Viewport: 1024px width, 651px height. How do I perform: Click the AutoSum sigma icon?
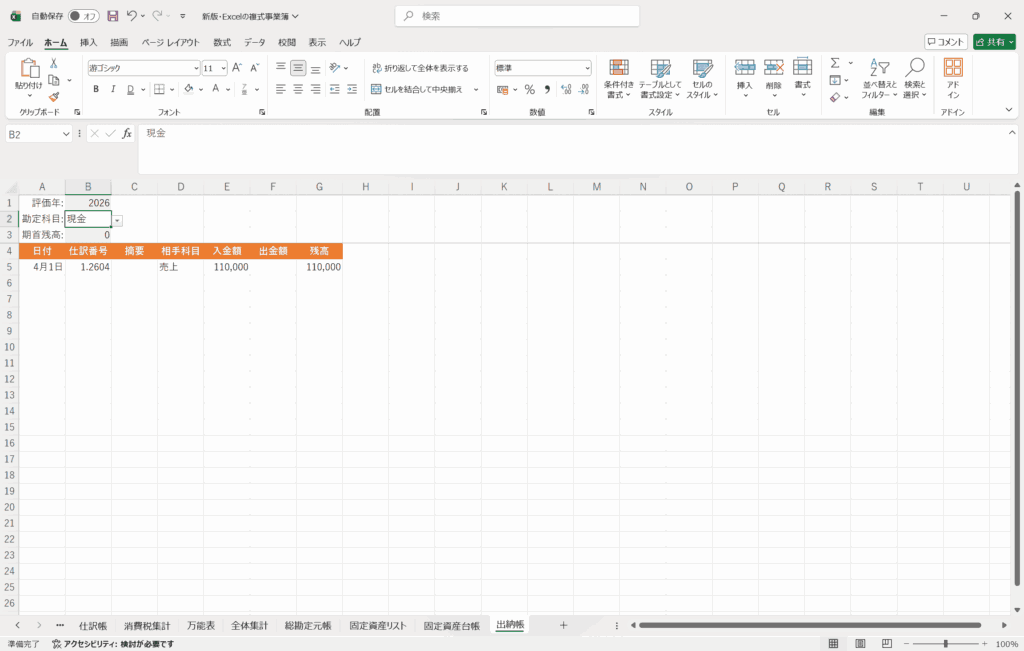835,63
